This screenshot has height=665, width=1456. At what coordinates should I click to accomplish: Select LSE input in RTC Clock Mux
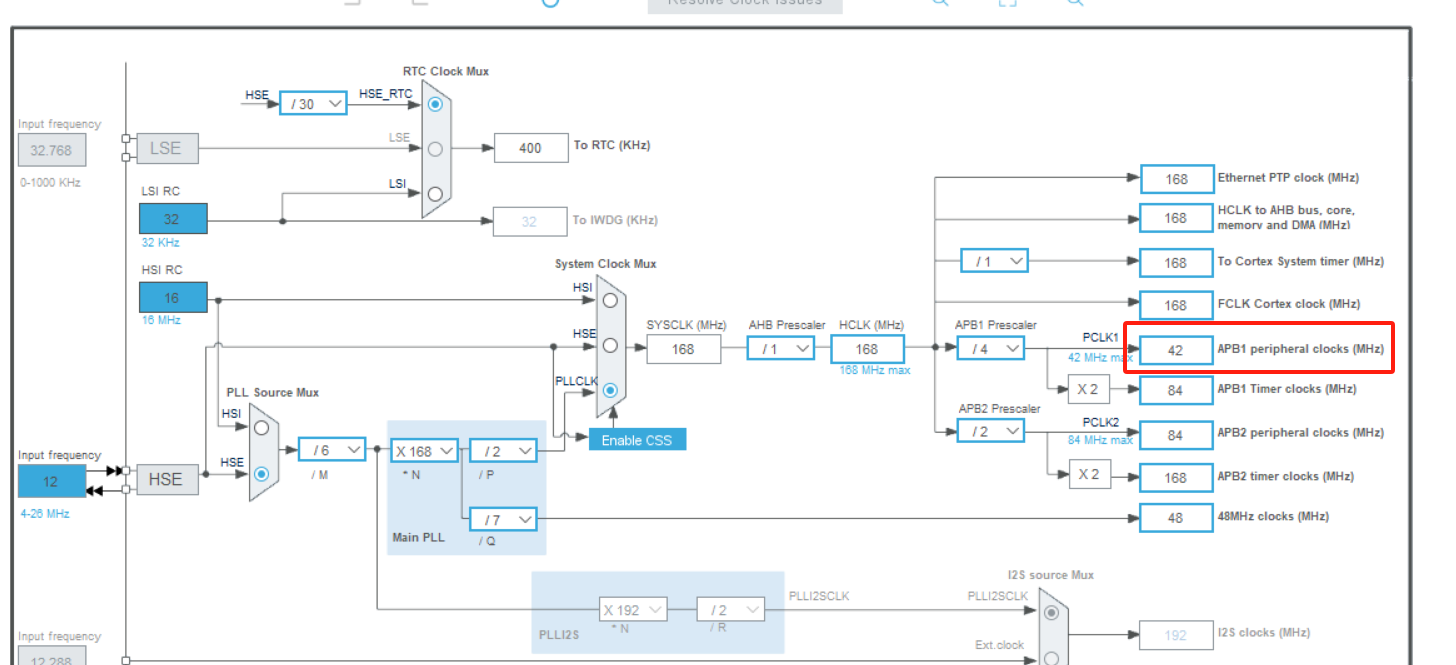click(435, 149)
